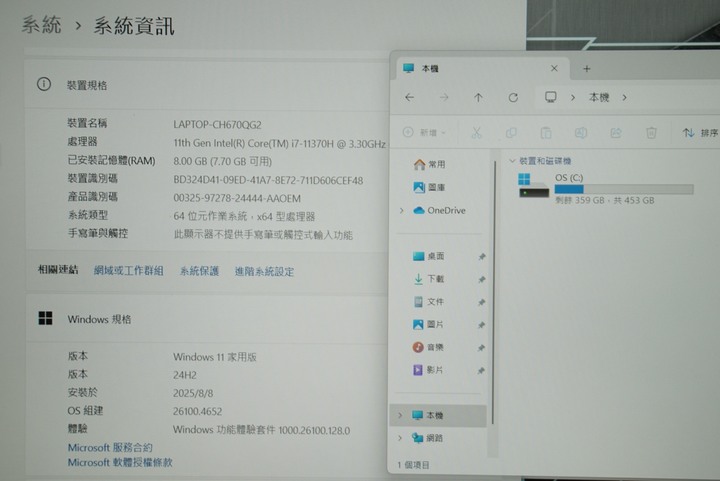720x481 pixels.
Task: Select the 本機 File Explorer tab
Action: 480,68
